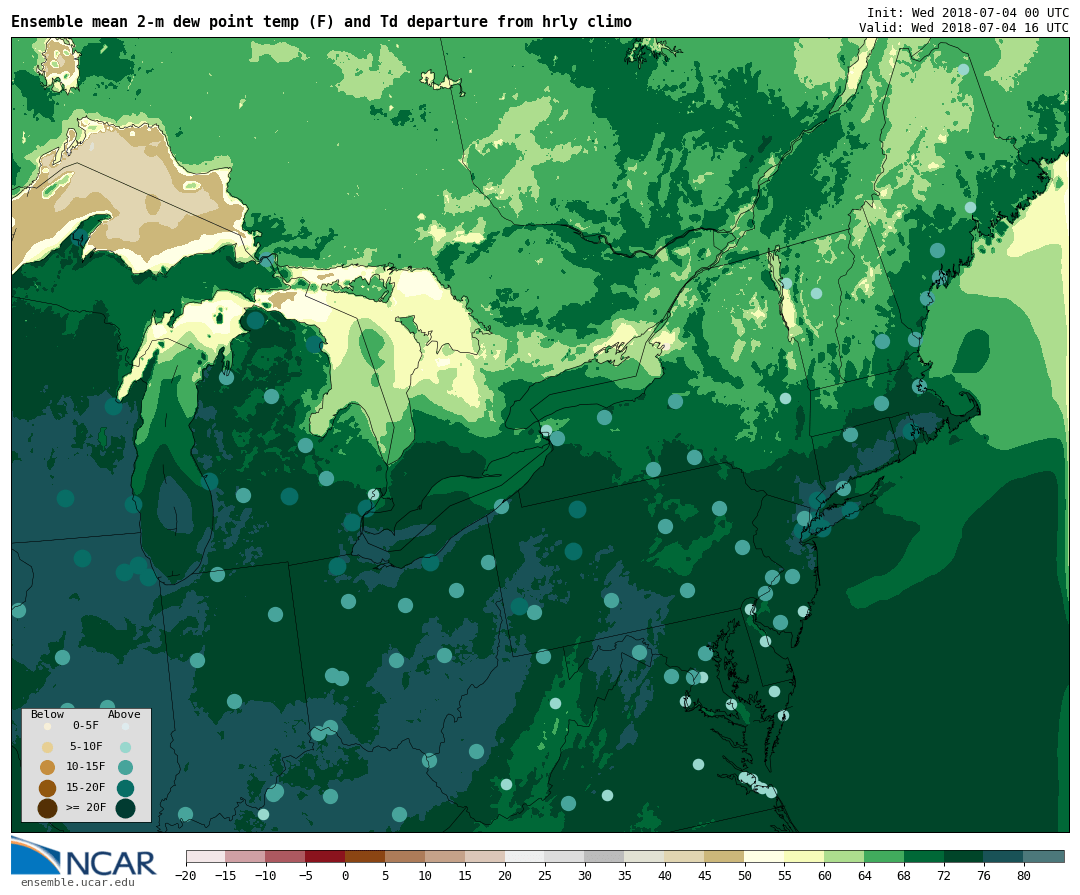
Task: Click colorbar segment between 20 and 25
Action: pyautogui.click(x=525, y=857)
